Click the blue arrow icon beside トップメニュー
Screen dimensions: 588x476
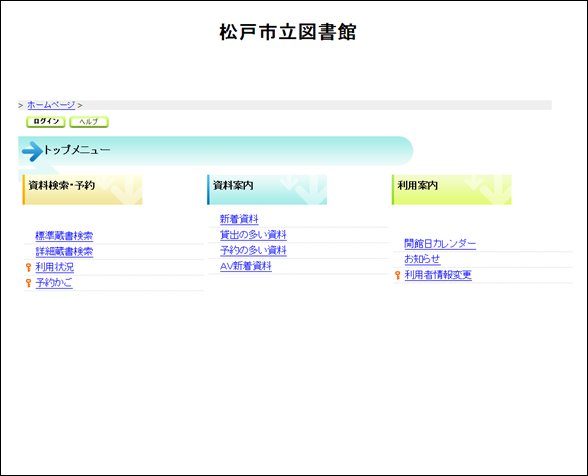coord(32,151)
